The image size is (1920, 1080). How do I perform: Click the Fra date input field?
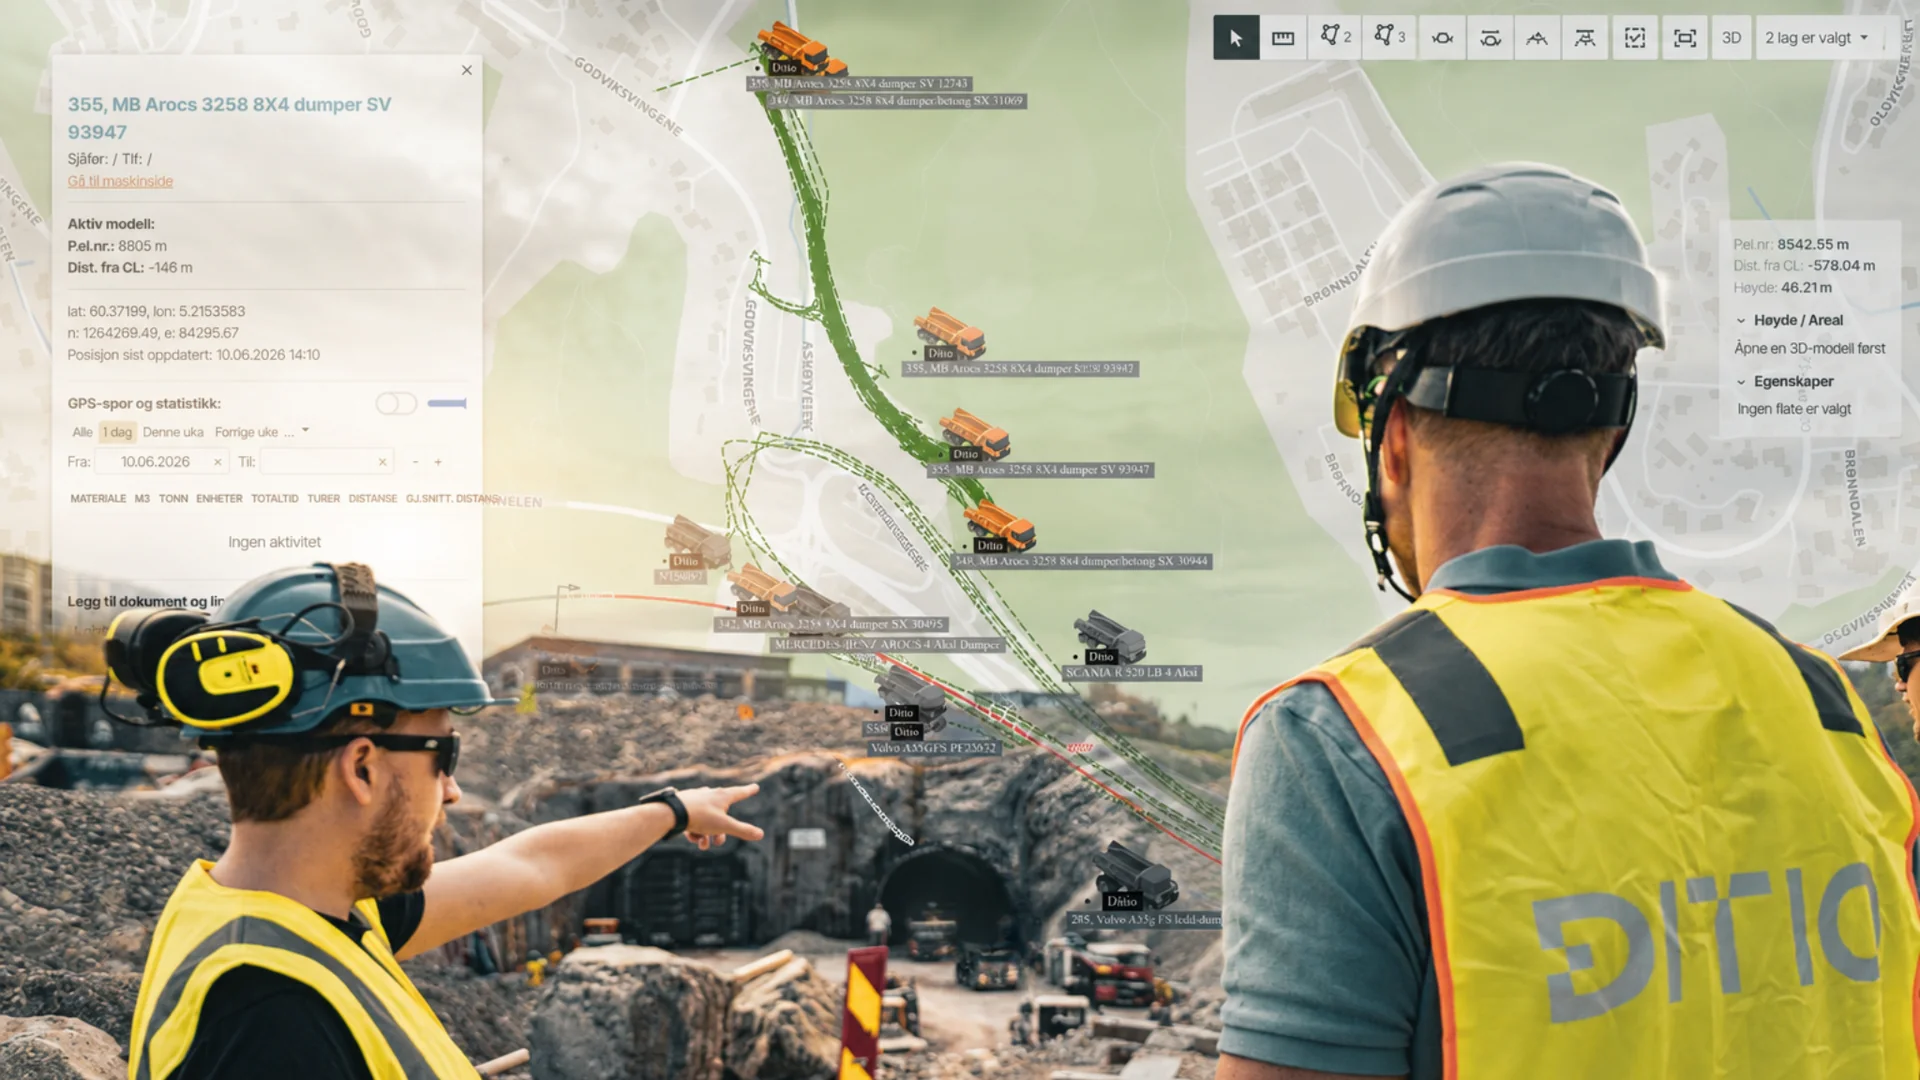[161, 461]
